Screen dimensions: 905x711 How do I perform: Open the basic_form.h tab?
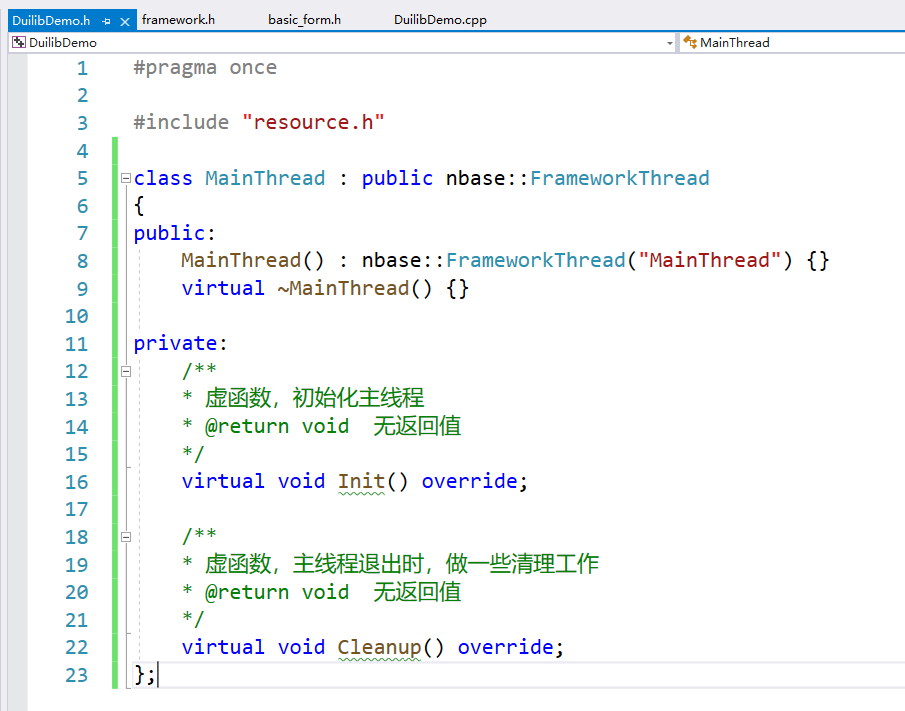point(304,20)
